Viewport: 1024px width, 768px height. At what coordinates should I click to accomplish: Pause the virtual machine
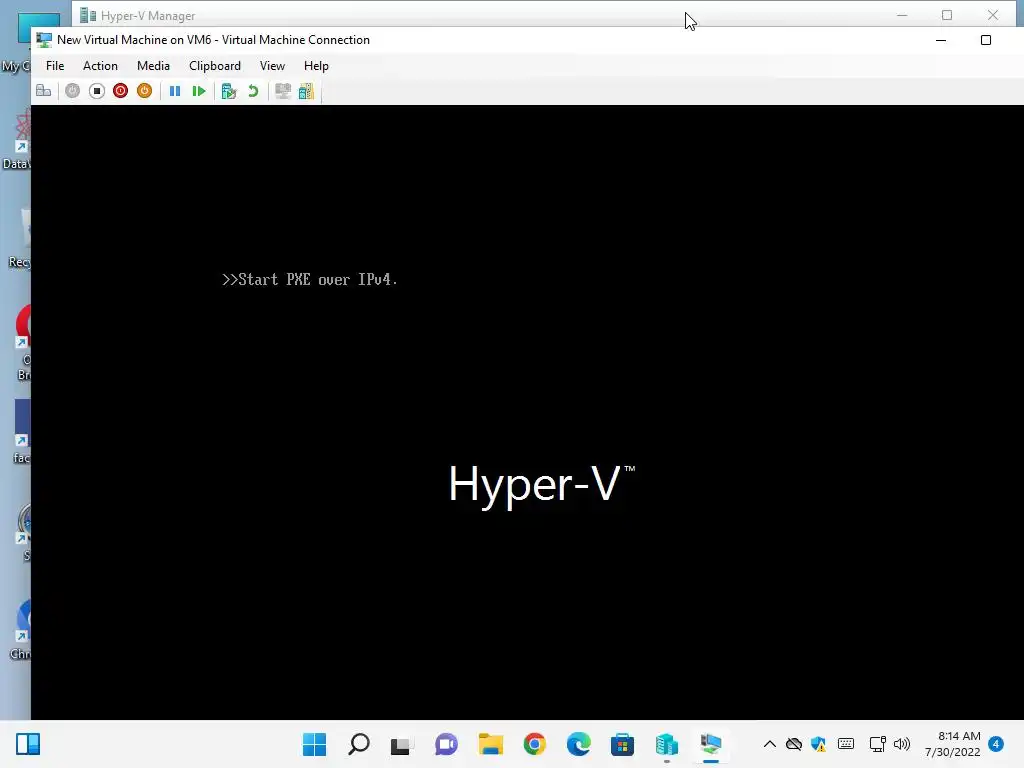(174, 91)
